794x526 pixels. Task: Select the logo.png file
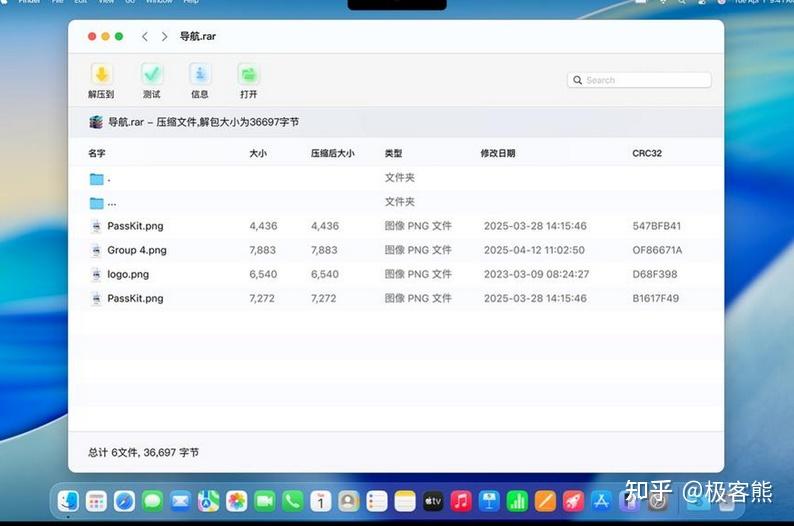pos(395,274)
